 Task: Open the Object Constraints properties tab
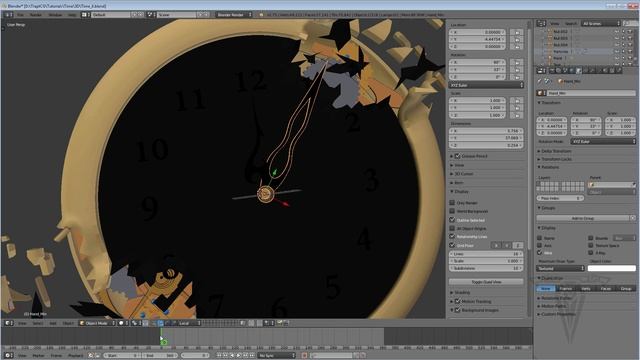585,71
